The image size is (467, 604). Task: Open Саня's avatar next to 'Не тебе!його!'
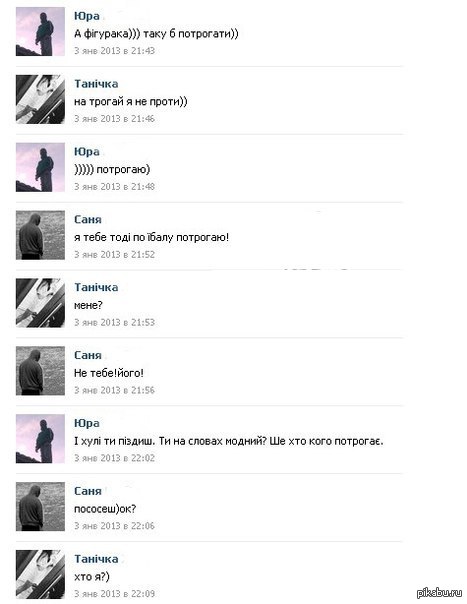click(x=40, y=371)
